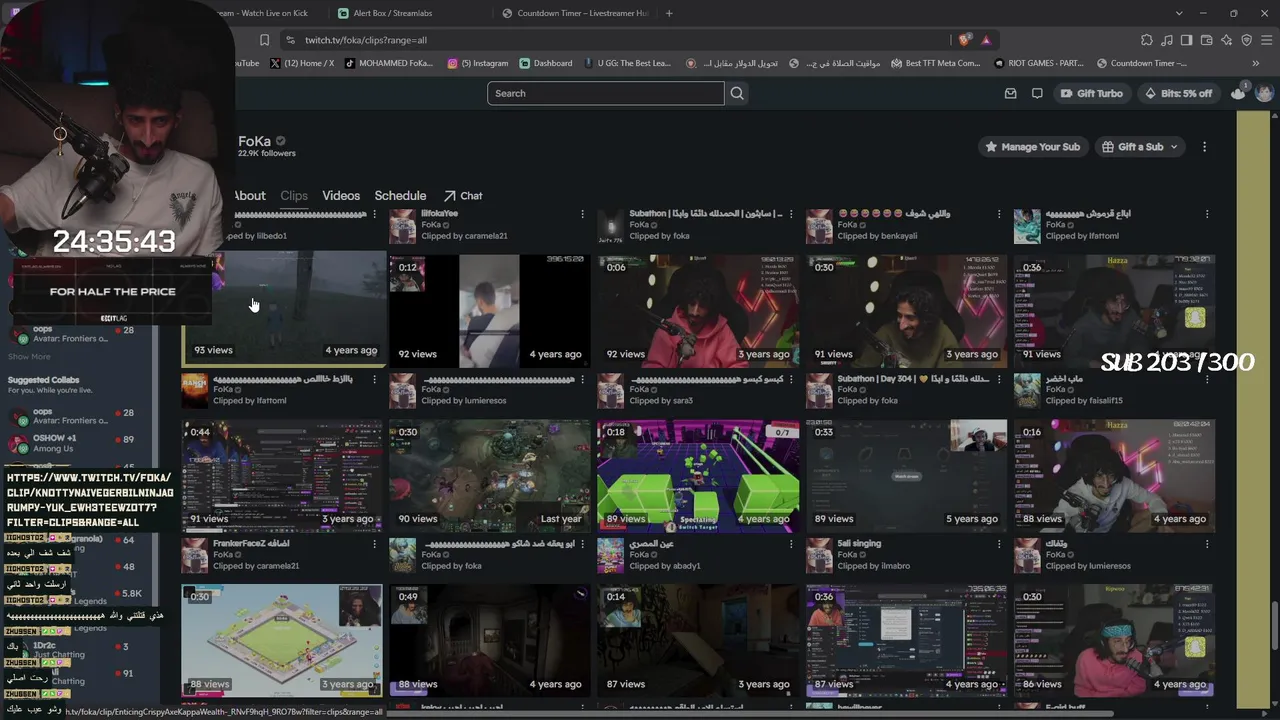1280x720 pixels.
Task: Click the "Clipped by sara3" text
Action: coord(661,401)
